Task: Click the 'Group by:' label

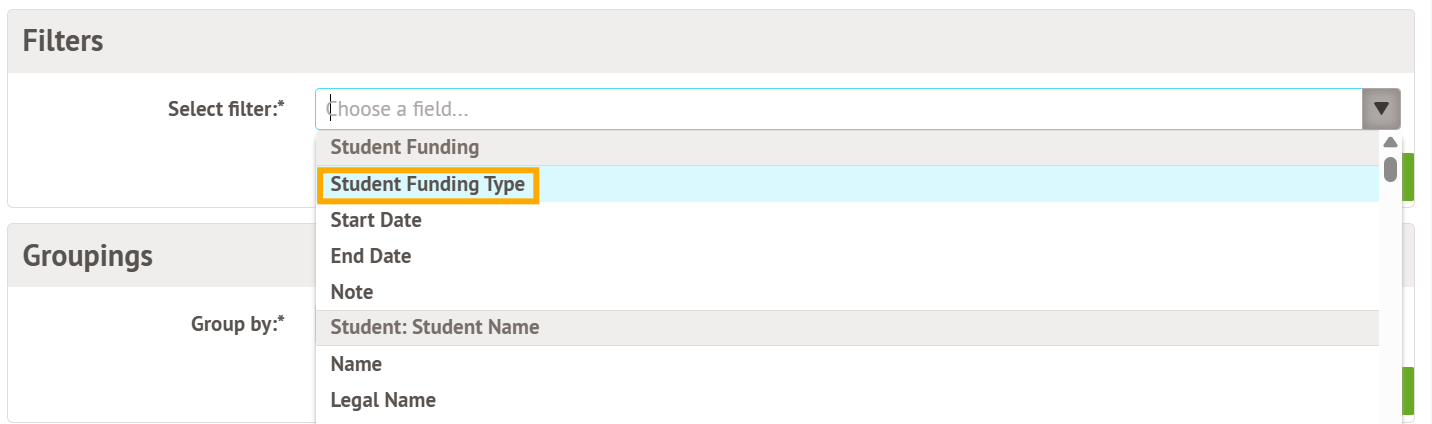Action: tap(238, 324)
